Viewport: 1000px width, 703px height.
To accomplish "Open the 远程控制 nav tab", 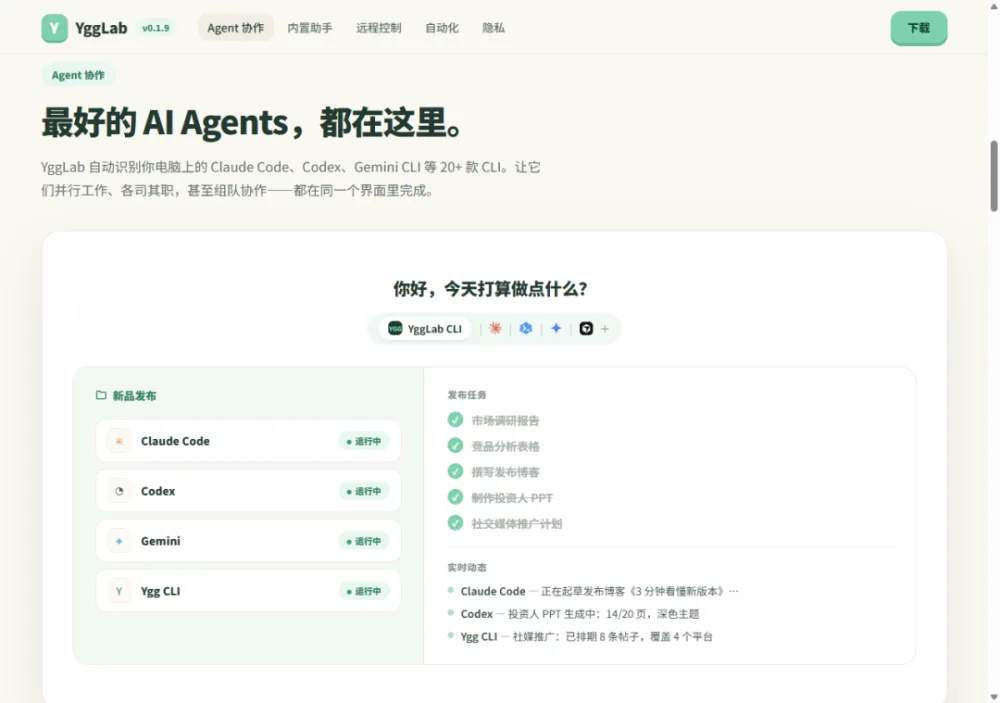I will [379, 28].
